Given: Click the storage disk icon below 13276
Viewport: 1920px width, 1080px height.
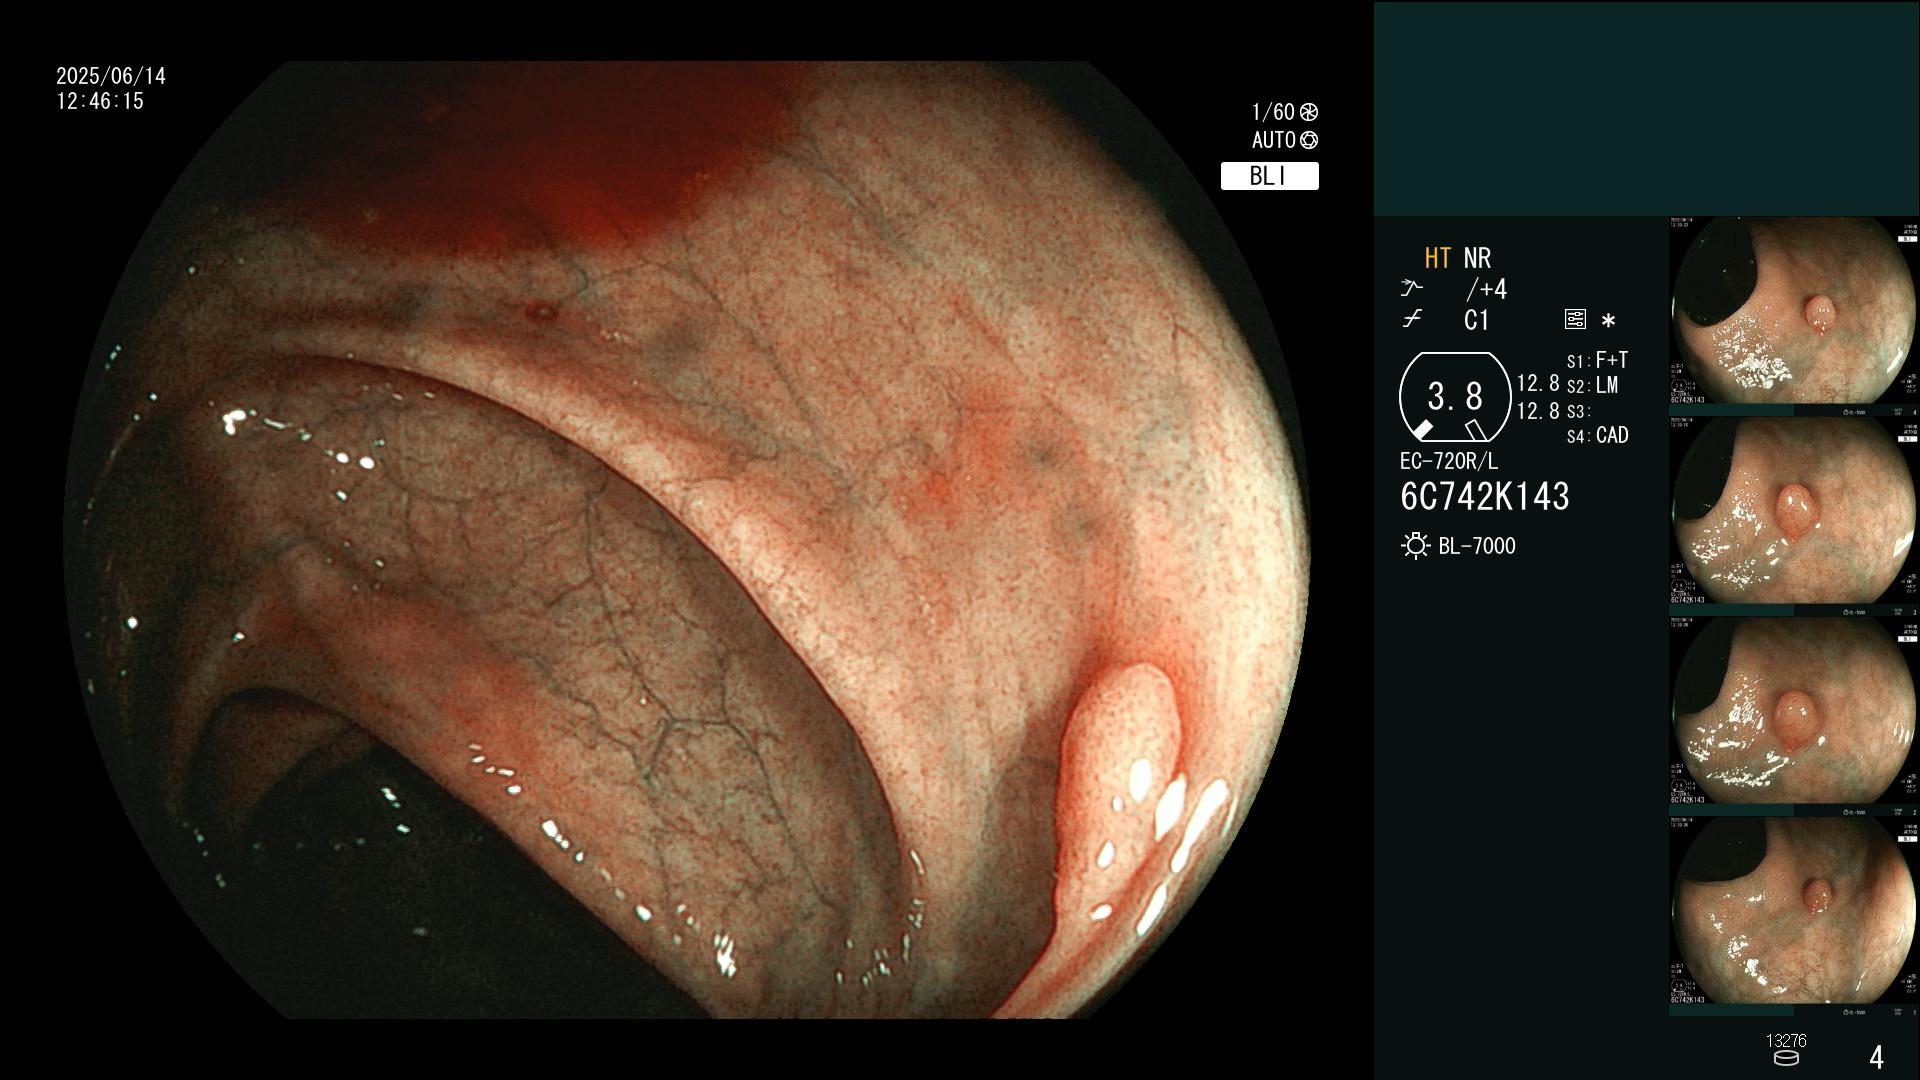Looking at the screenshot, I should [1786, 1058].
